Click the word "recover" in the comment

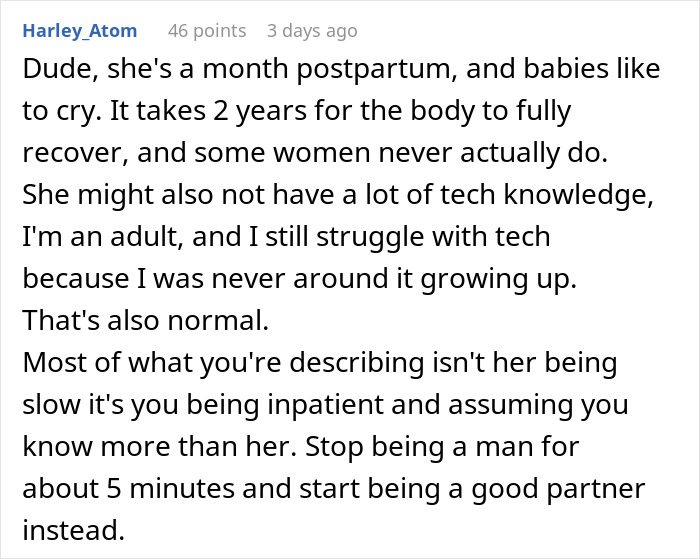66,154
